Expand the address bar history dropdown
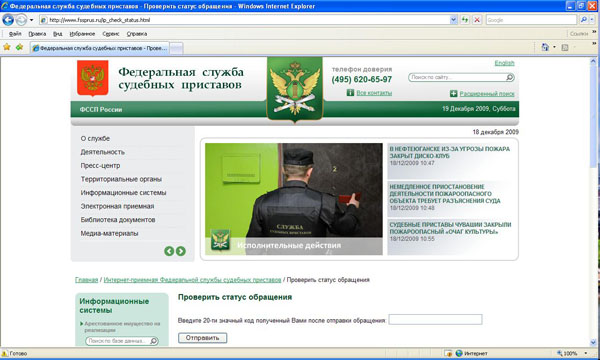This screenshot has width=600, height=360. (x=453, y=20)
